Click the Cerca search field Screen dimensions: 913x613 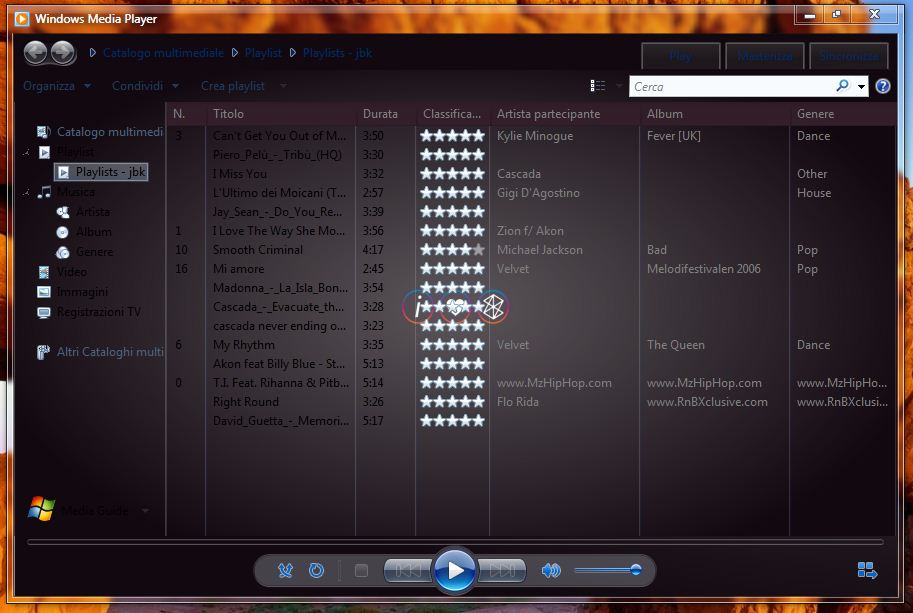coord(732,86)
